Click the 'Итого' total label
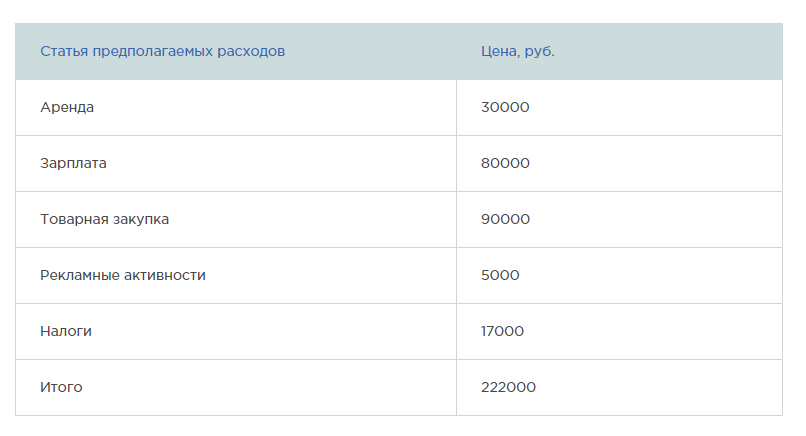Screen dimensions: 806x436 61,387
